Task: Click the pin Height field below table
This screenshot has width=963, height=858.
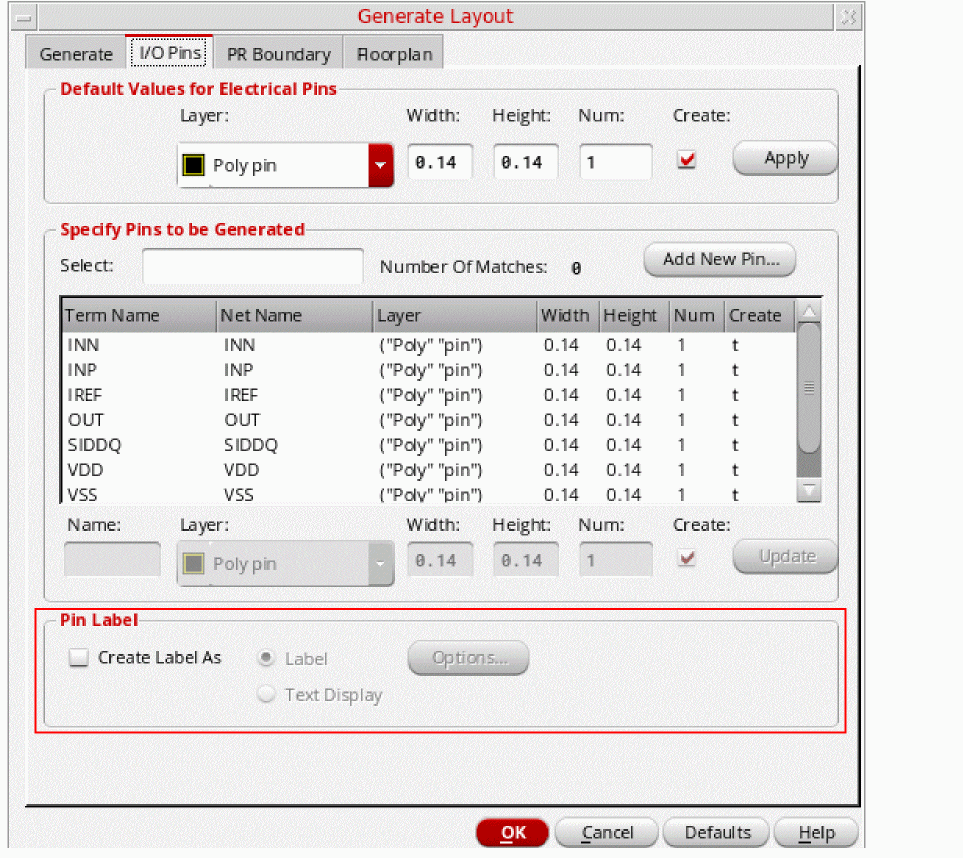Action: pos(526,560)
